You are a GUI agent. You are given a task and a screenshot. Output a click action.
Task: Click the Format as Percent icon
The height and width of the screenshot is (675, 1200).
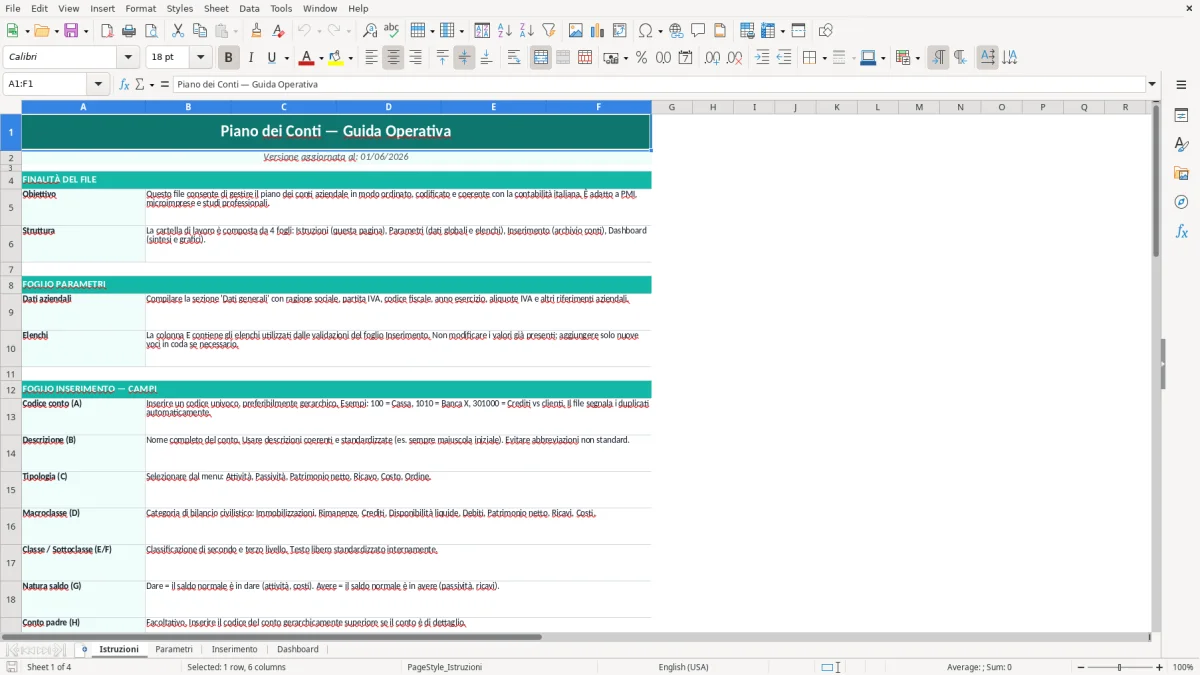coord(642,58)
